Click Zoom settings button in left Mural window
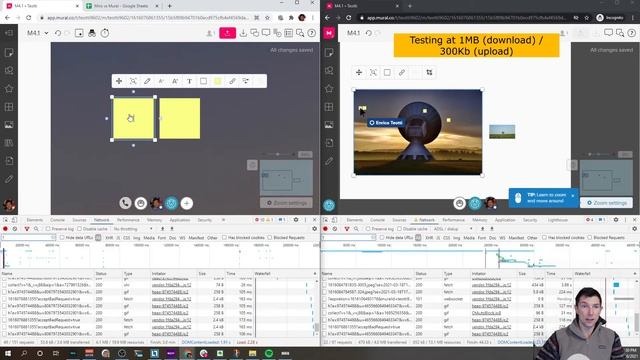 287,203
